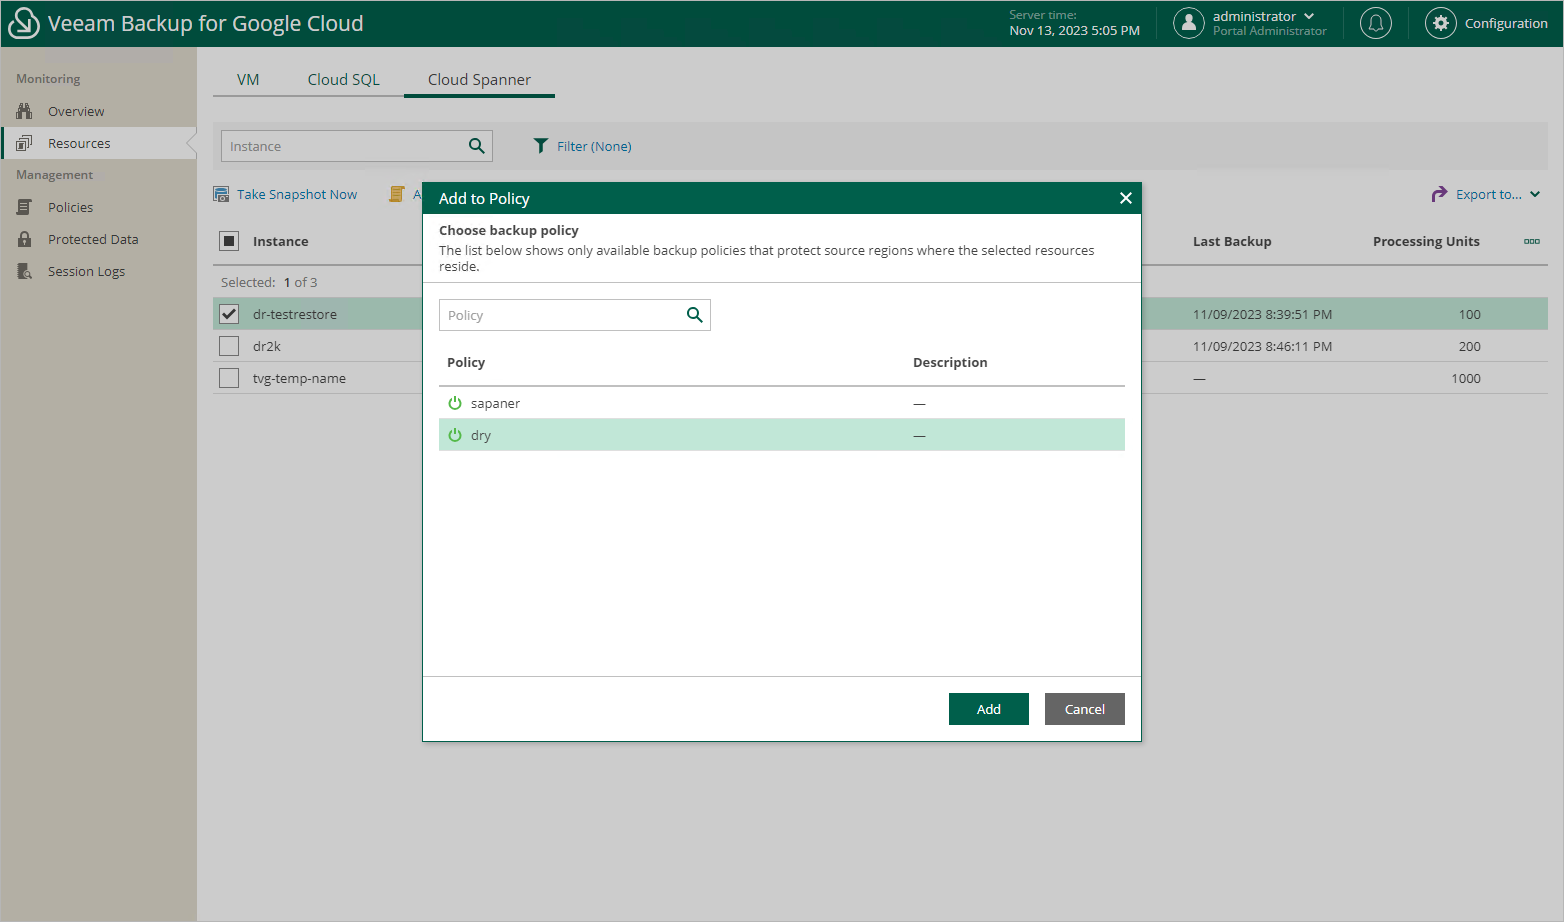Click the Filter (None) link

coord(594,146)
